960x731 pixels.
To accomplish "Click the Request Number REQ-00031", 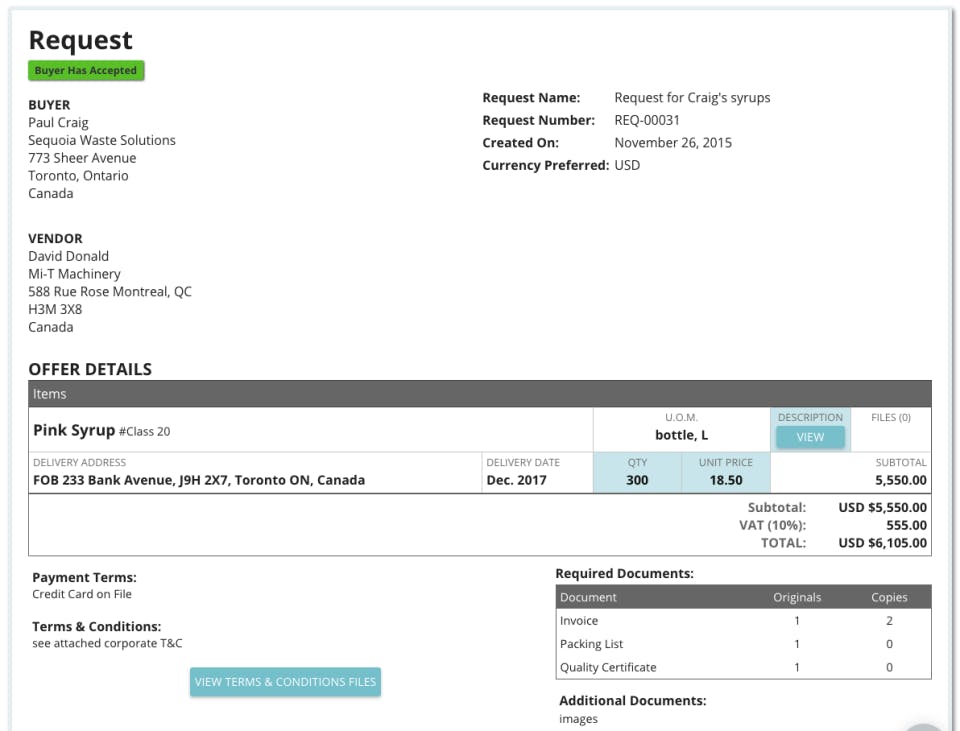I will (647, 120).
